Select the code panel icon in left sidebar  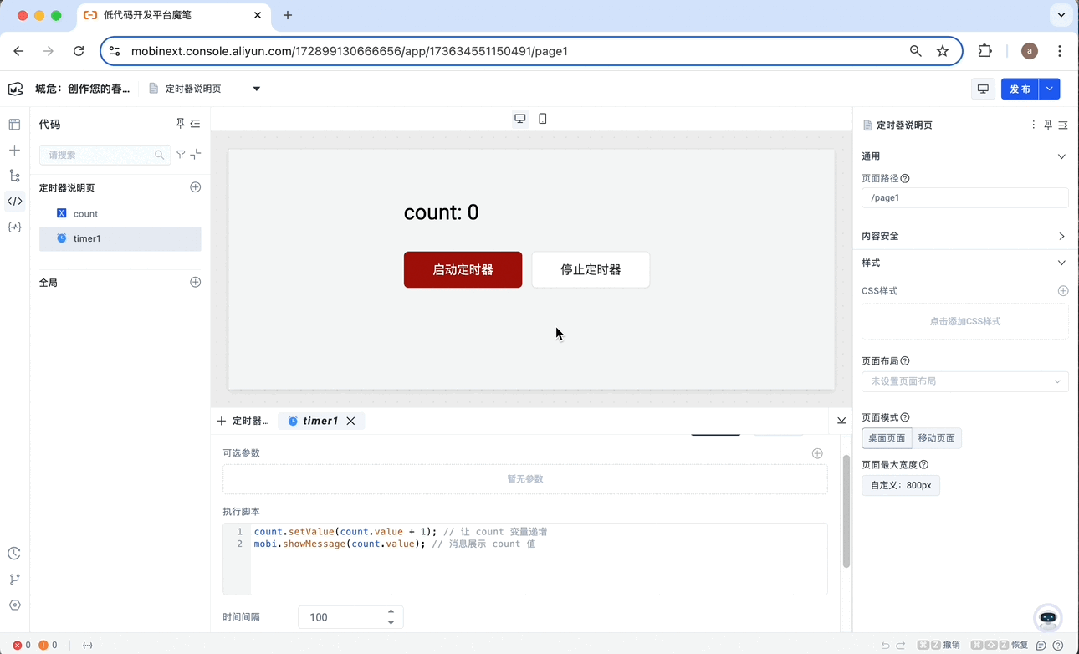(14, 201)
